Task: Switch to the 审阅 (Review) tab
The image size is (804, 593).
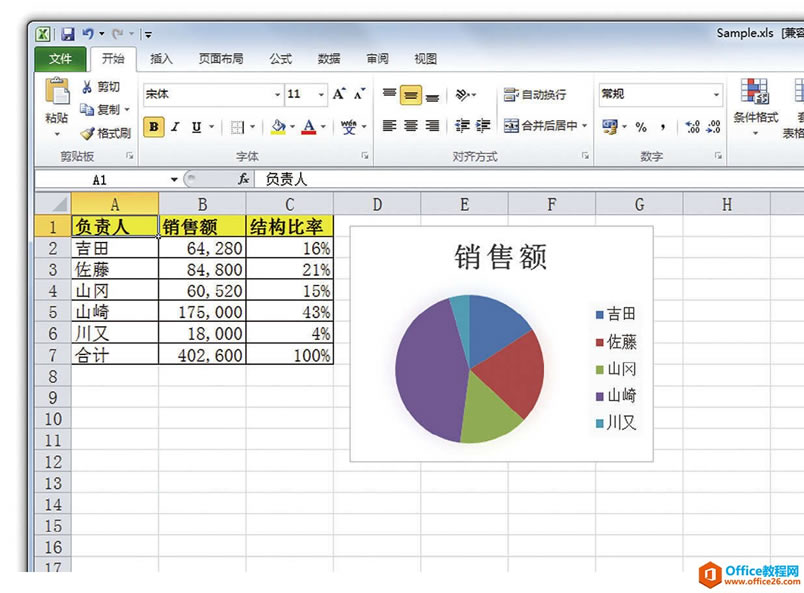Action: tap(377, 59)
